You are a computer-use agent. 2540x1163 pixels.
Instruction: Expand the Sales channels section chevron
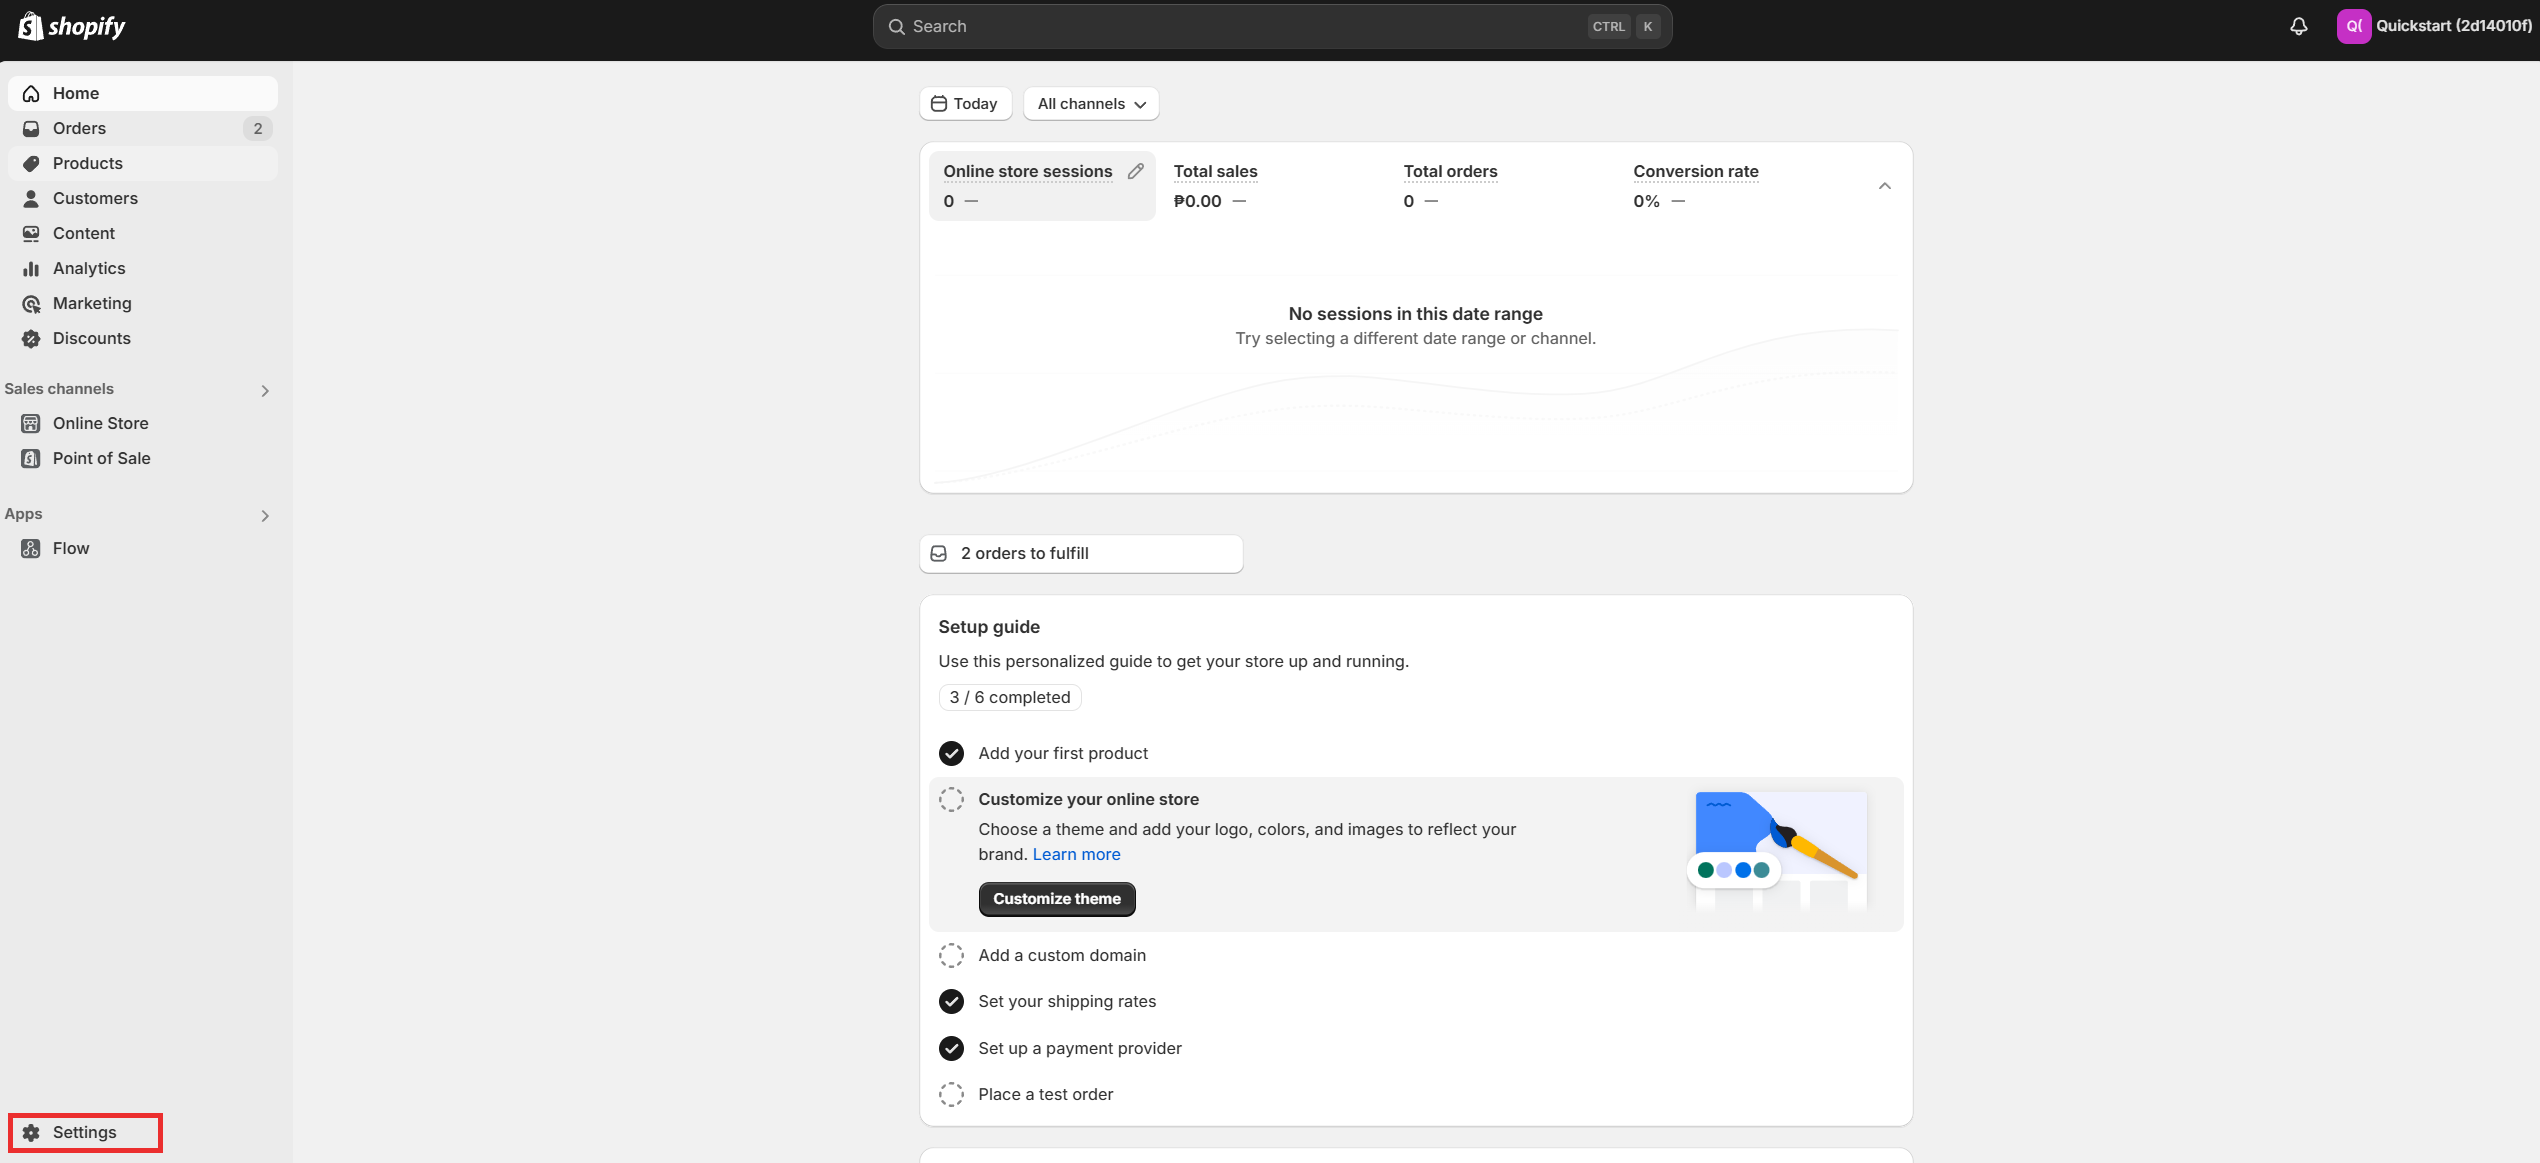(265, 390)
